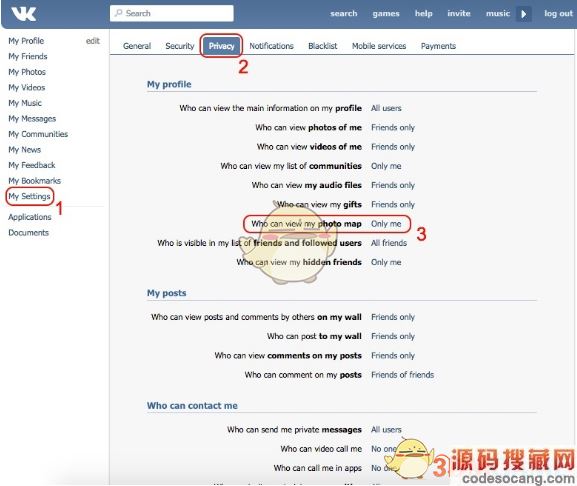Open invite in top navigation

pos(459,14)
